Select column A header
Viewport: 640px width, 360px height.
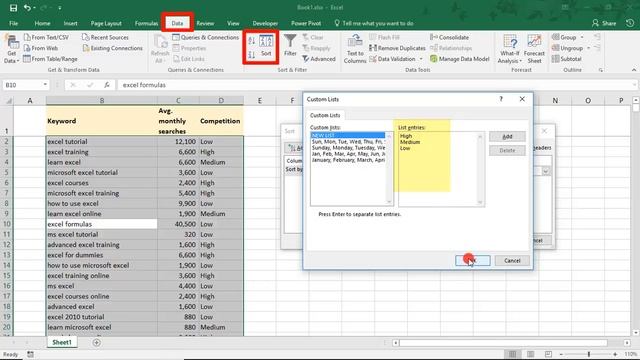coord(30,100)
